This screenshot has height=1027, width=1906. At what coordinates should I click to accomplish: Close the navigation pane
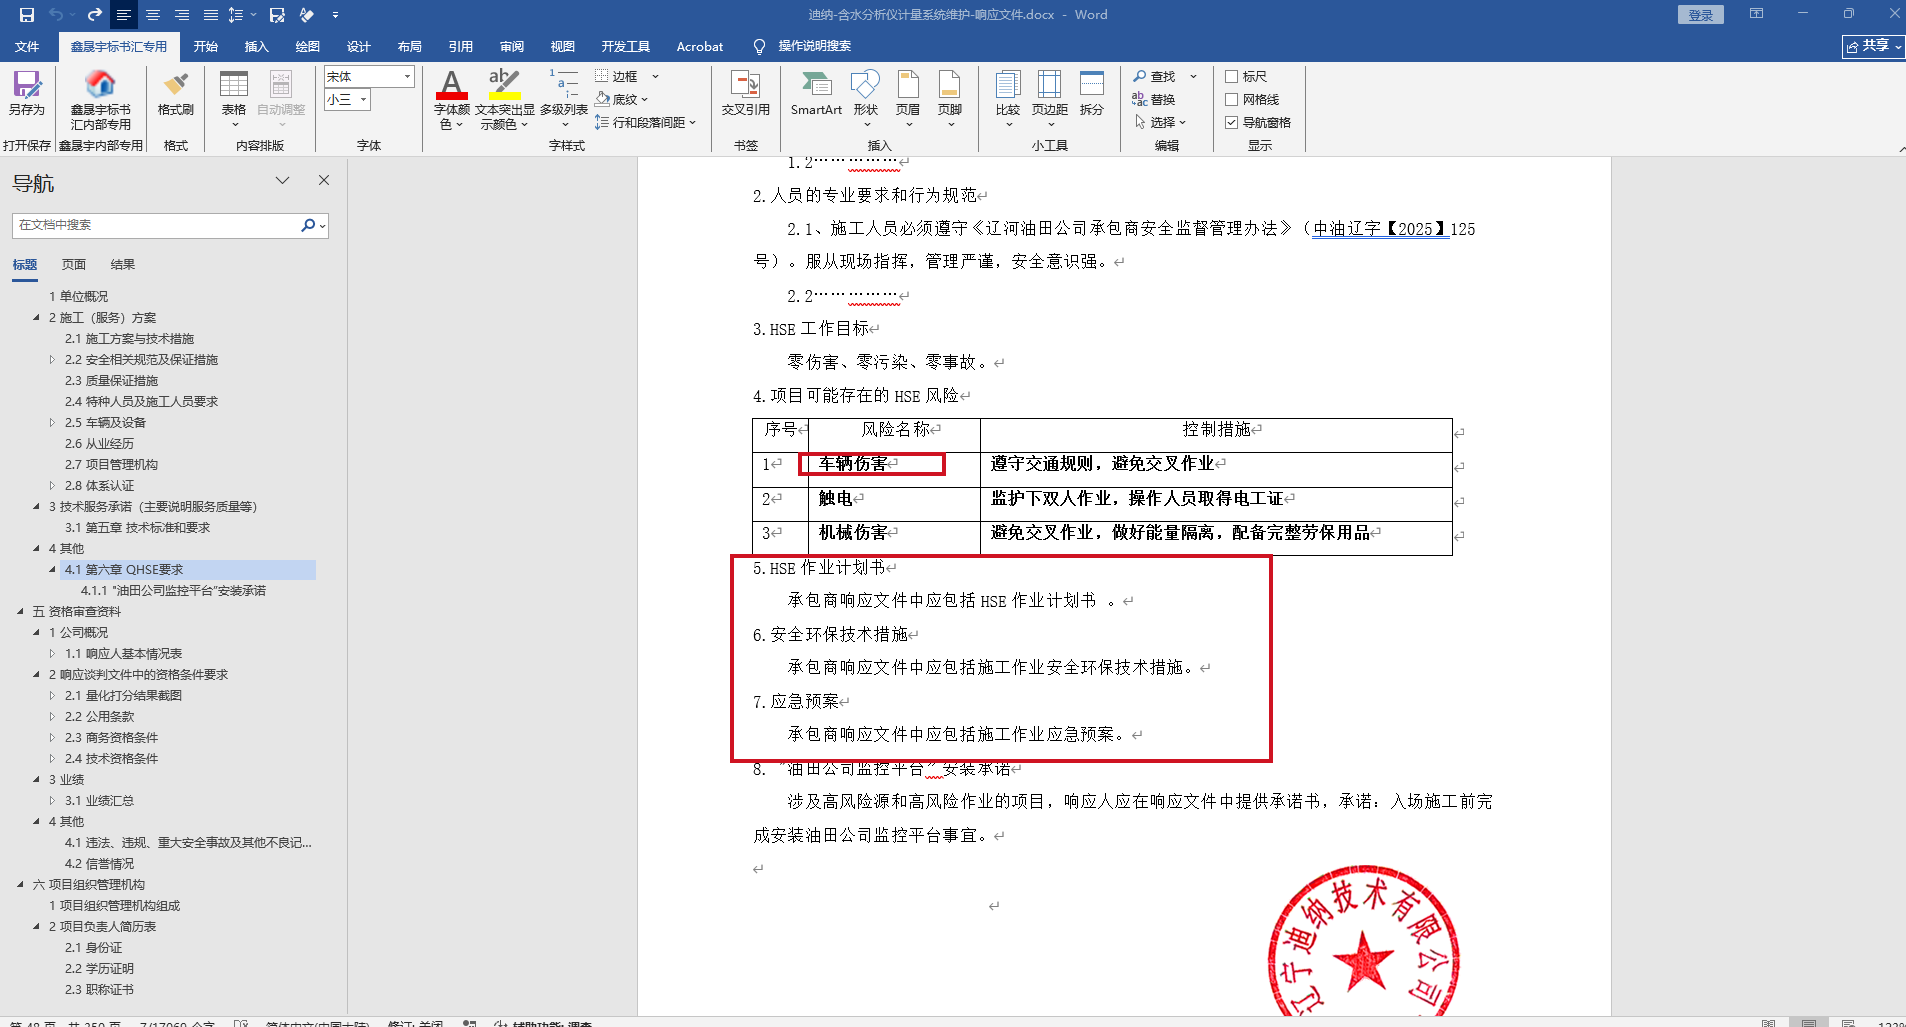pos(324,180)
